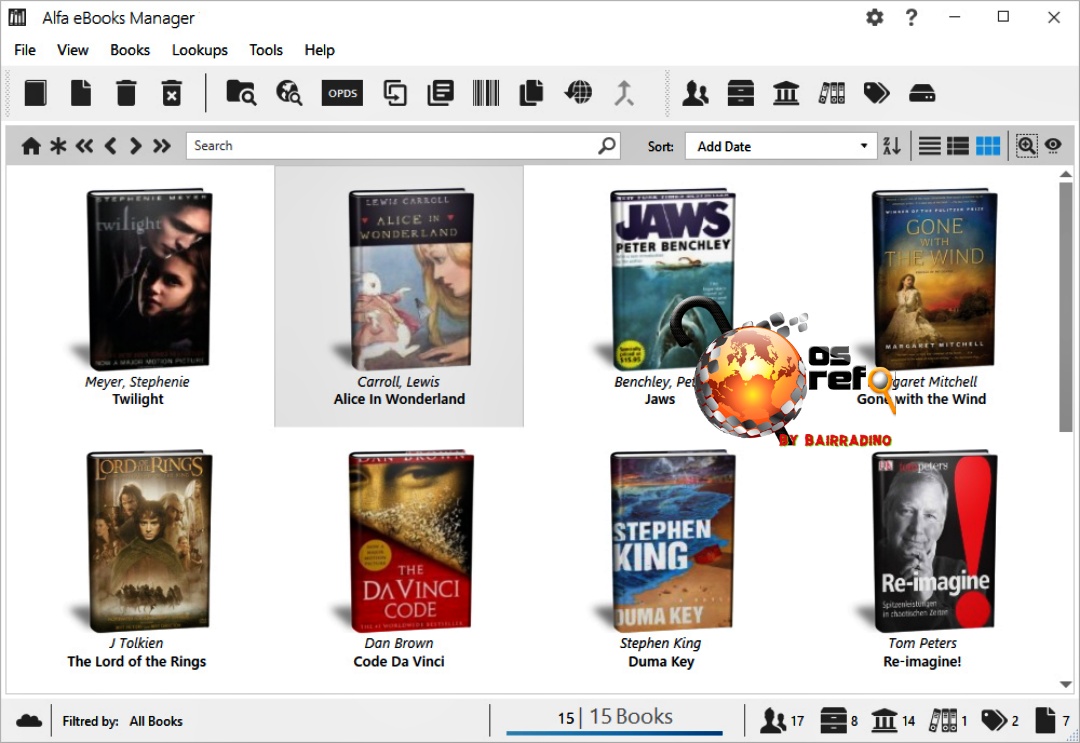Go to previous page arrow
The height and width of the screenshot is (743, 1080).
point(110,146)
